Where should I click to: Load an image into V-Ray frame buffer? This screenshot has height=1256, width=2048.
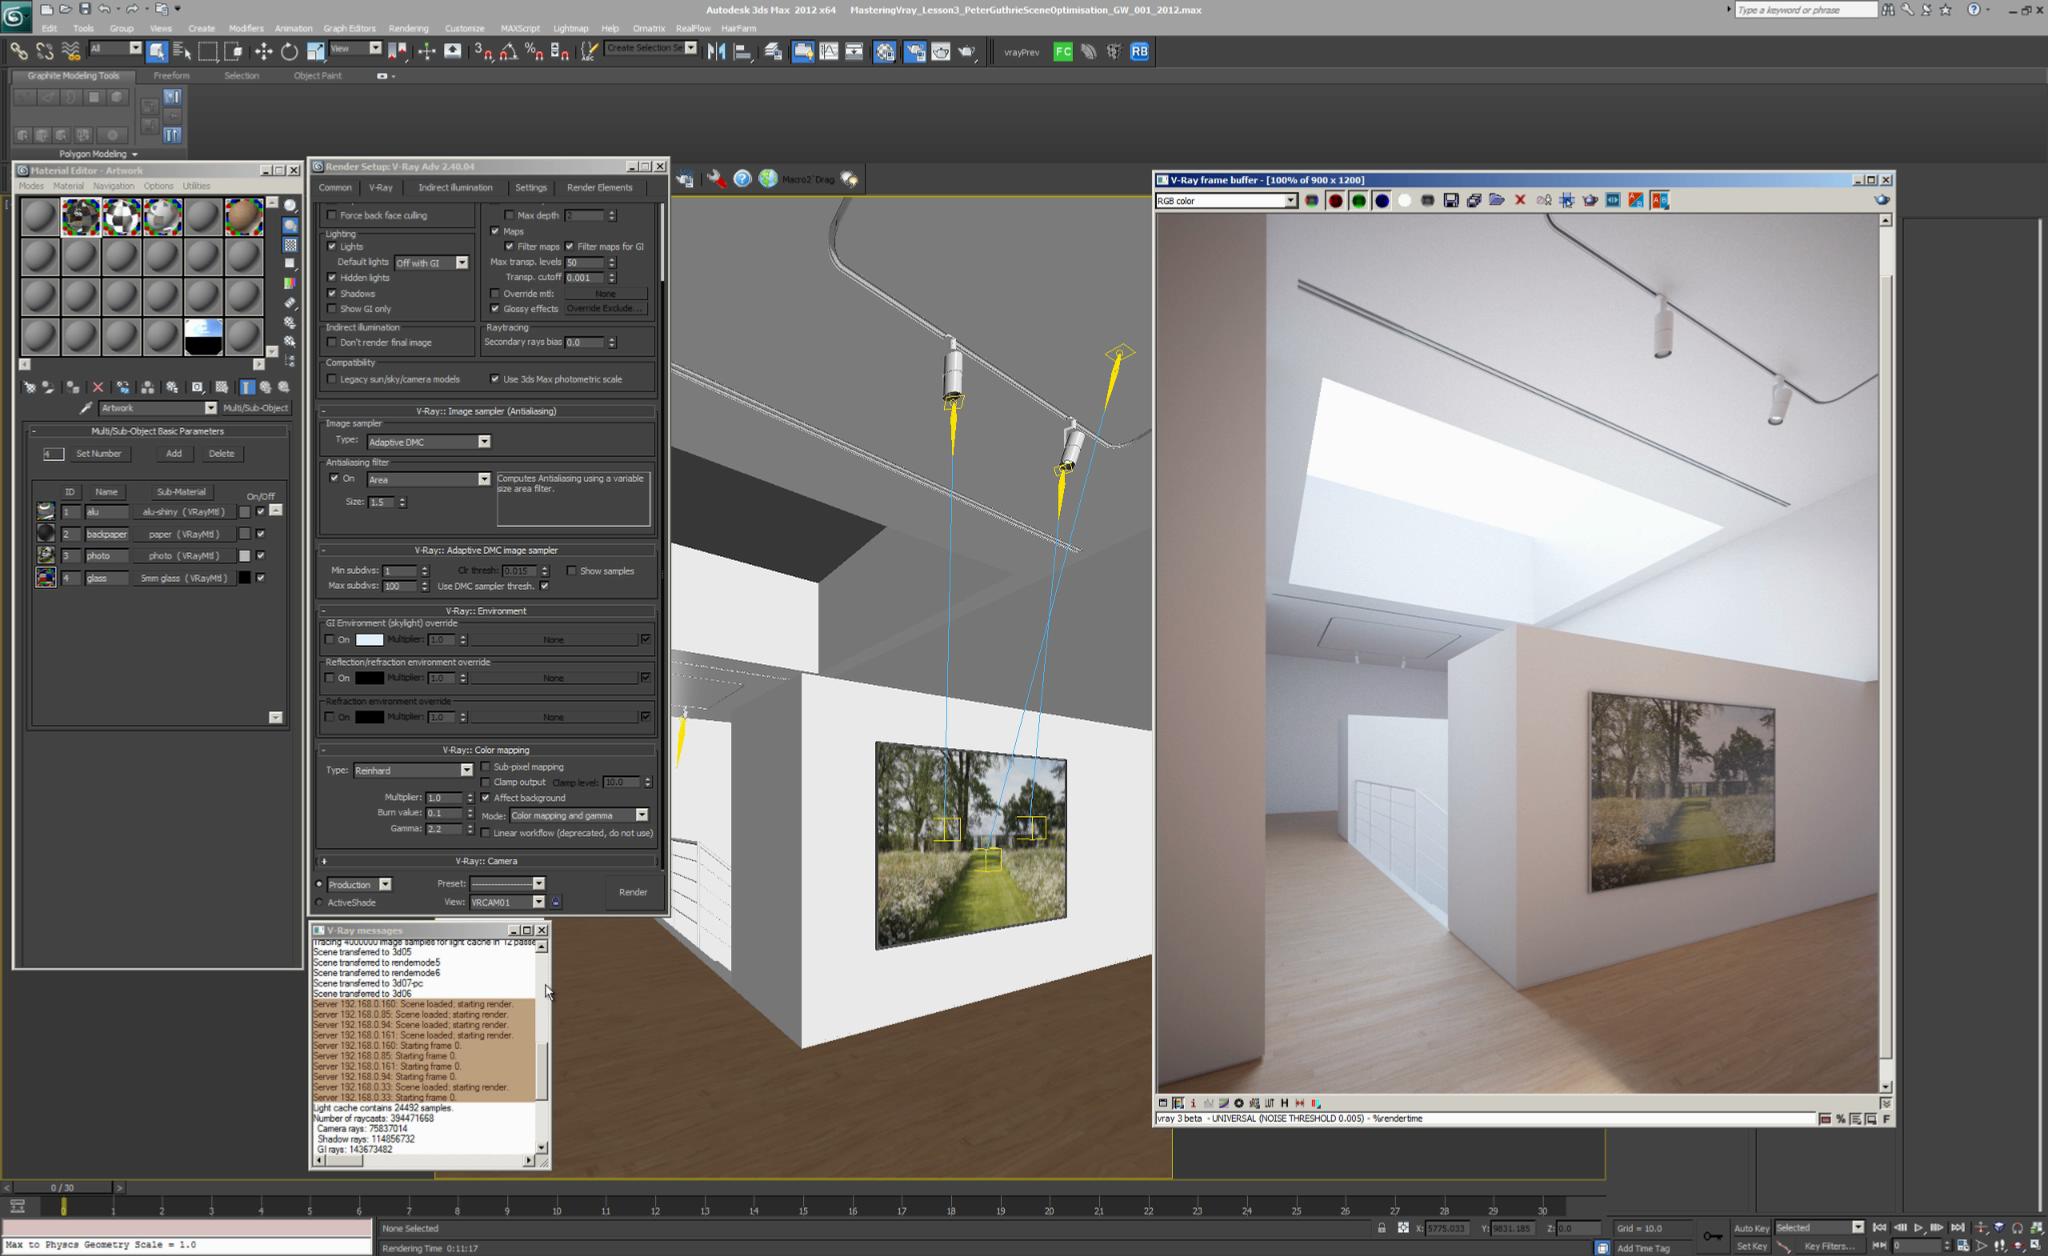(1497, 201)
